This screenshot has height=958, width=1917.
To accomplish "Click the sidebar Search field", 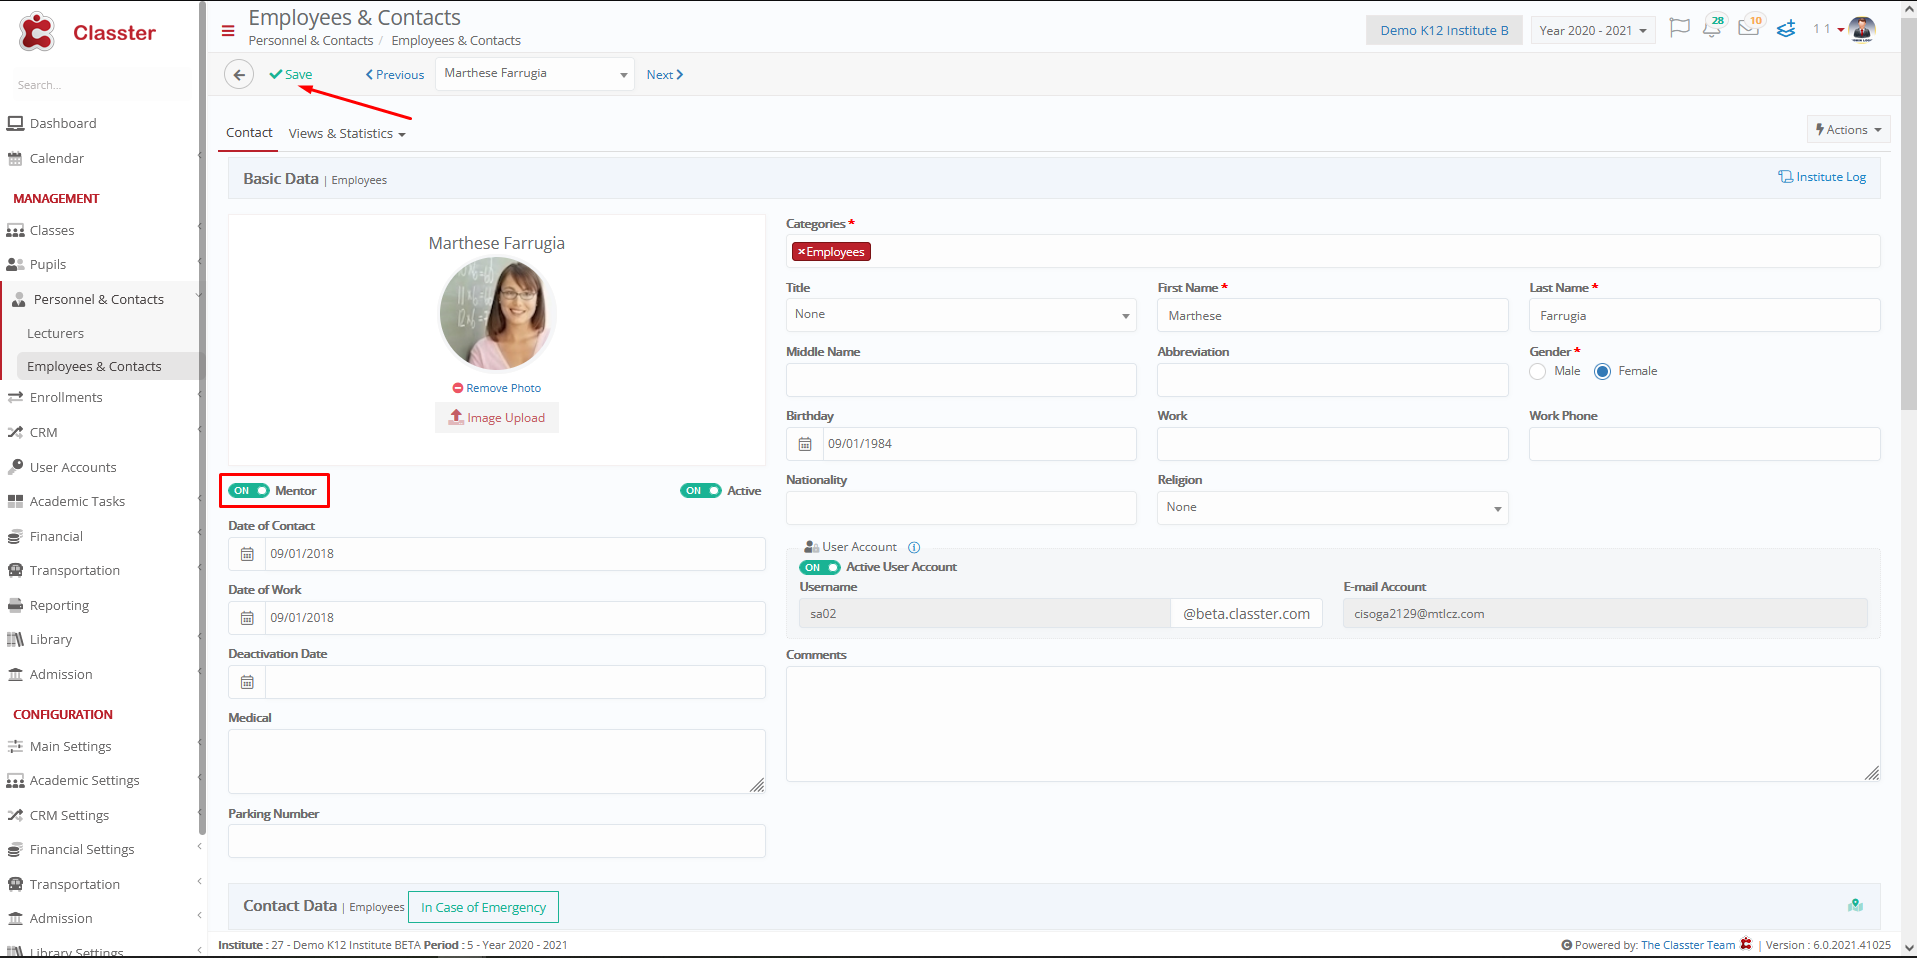I will click(100, 86).
